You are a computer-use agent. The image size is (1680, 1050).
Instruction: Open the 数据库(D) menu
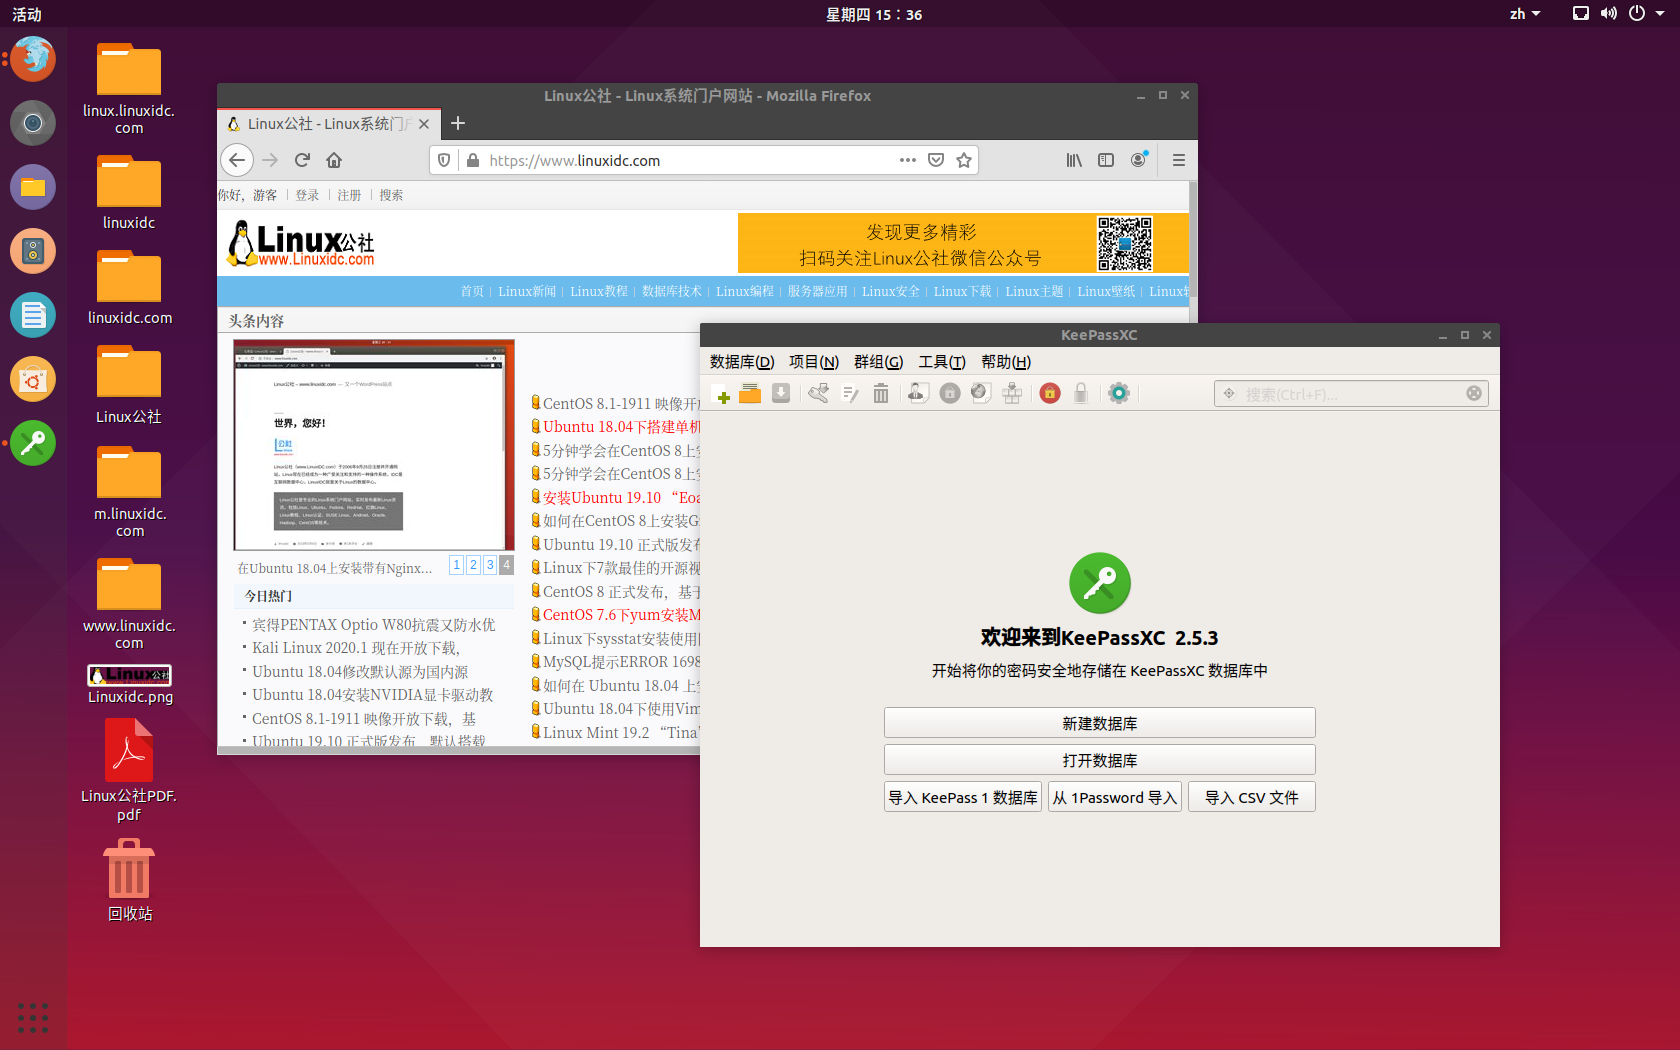741,362
